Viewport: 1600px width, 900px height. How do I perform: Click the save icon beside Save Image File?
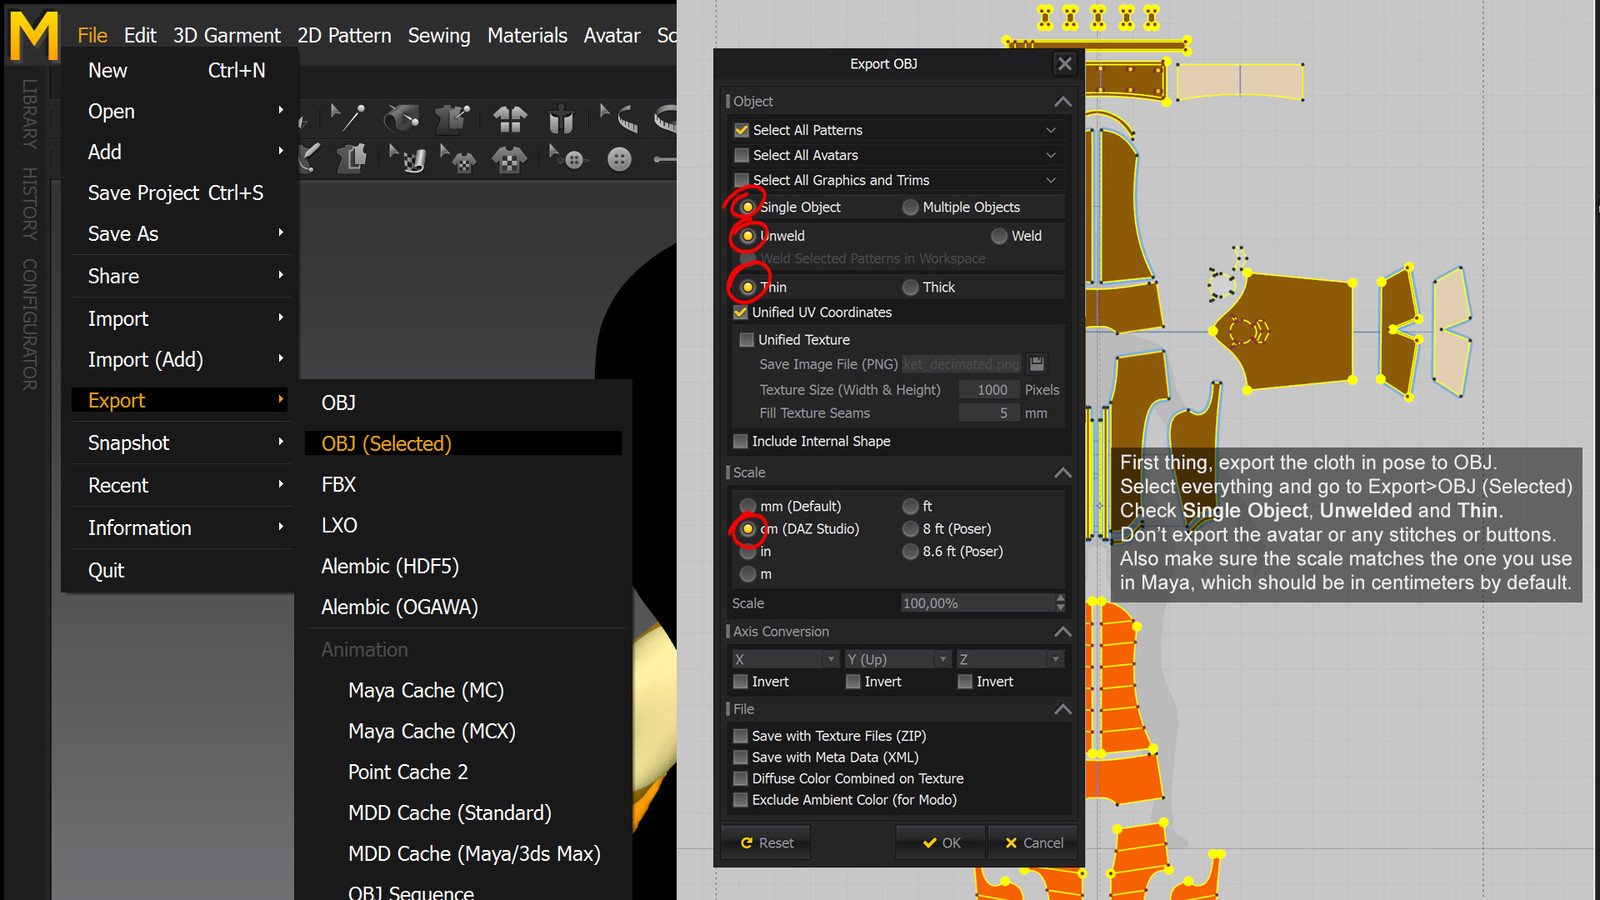pyautogui.click(x=1037, y=364)
